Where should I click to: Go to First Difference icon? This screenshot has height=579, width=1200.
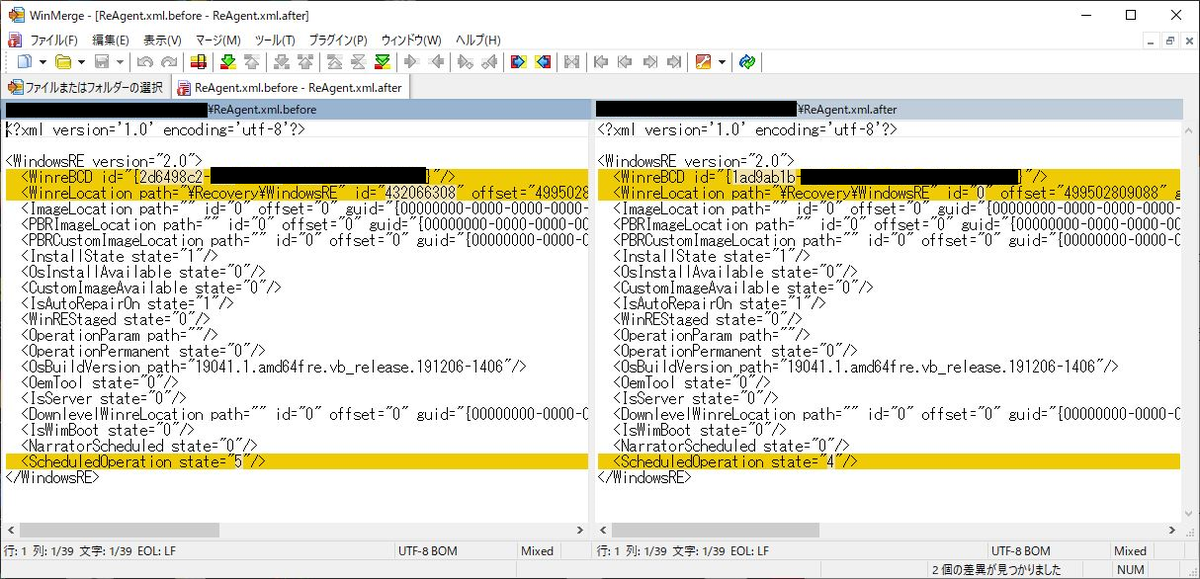pyautogui.click(x=335, y=62)
